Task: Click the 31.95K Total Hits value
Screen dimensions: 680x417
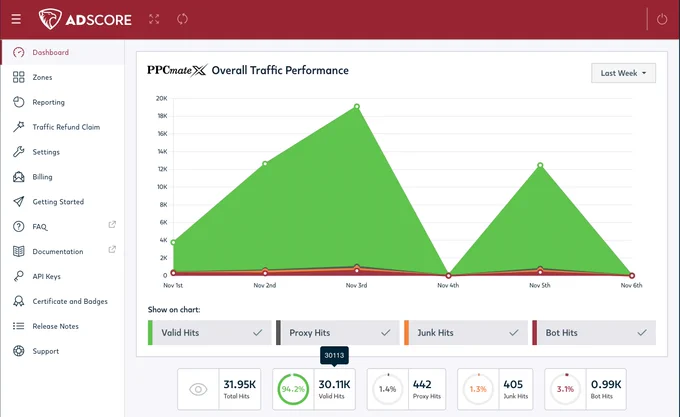Action: tap(239, 384)
